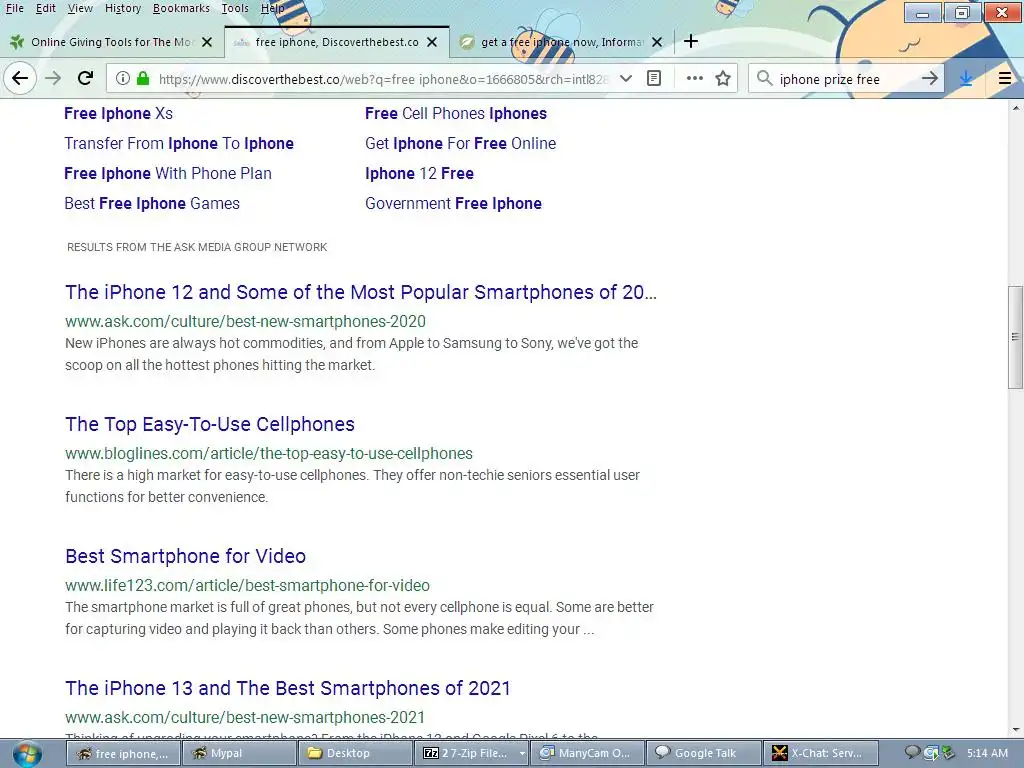This screenshot has height=768, width=1024.
Task: Open the Bookmarks menu
Action: pos(181,8)
